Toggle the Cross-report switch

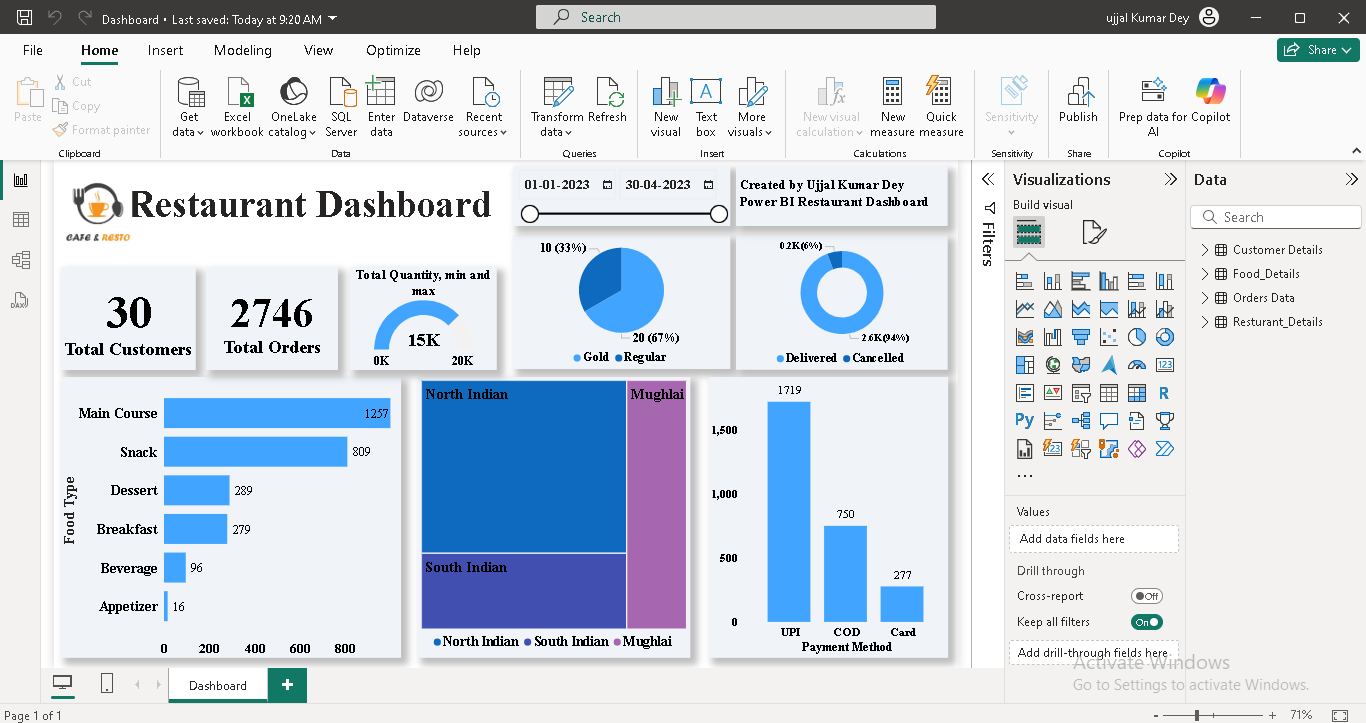(x=1146, y=596)
